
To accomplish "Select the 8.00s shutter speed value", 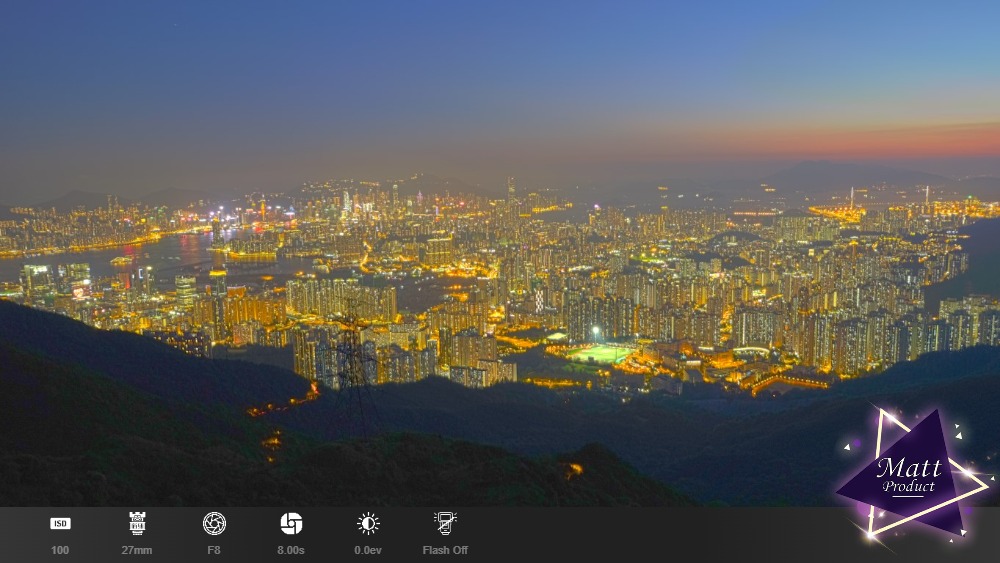I will click(x=291, y=550).
